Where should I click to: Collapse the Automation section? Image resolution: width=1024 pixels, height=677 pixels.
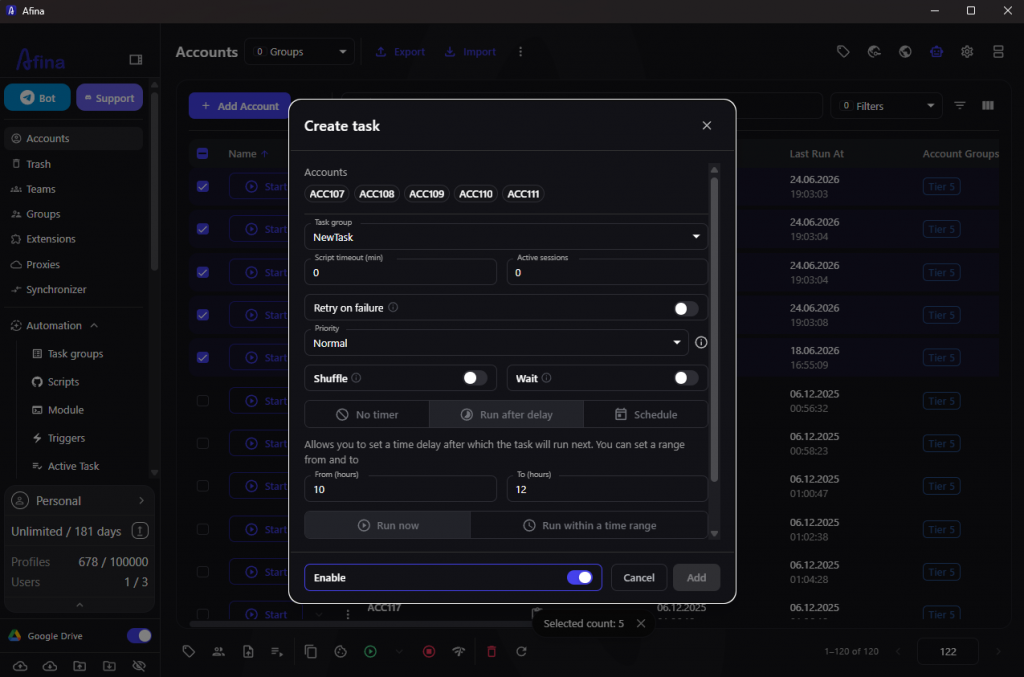coord(94,326)
